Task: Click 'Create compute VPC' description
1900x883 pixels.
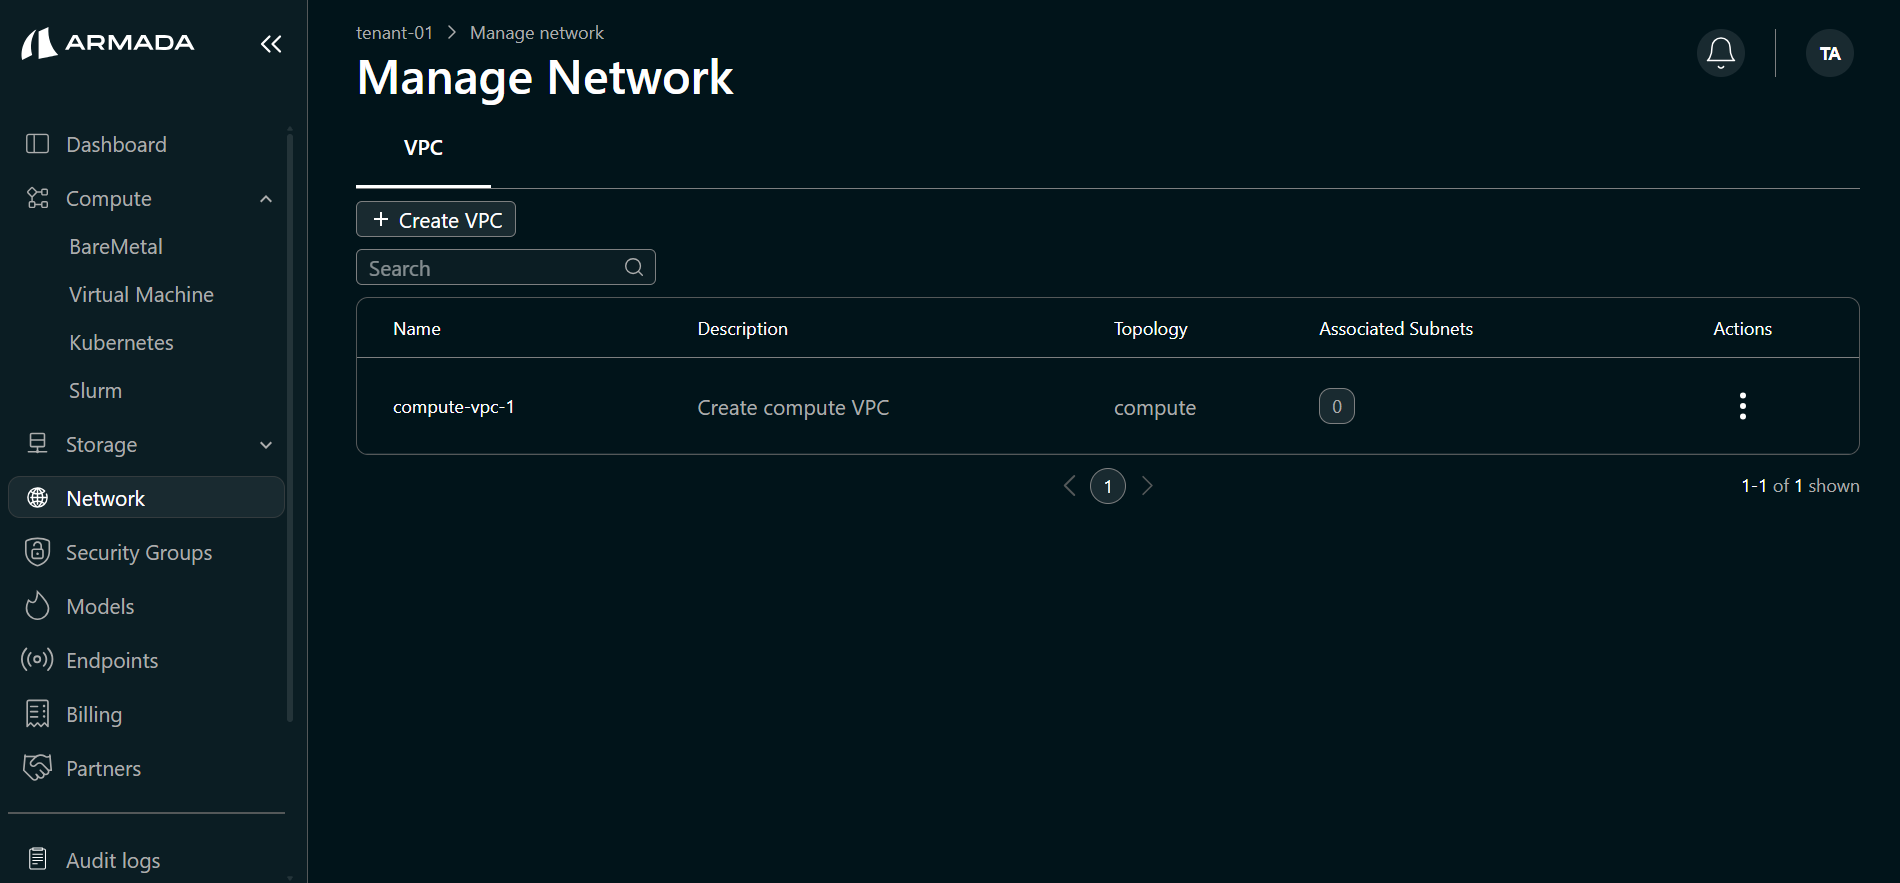Action: [793, 408]
